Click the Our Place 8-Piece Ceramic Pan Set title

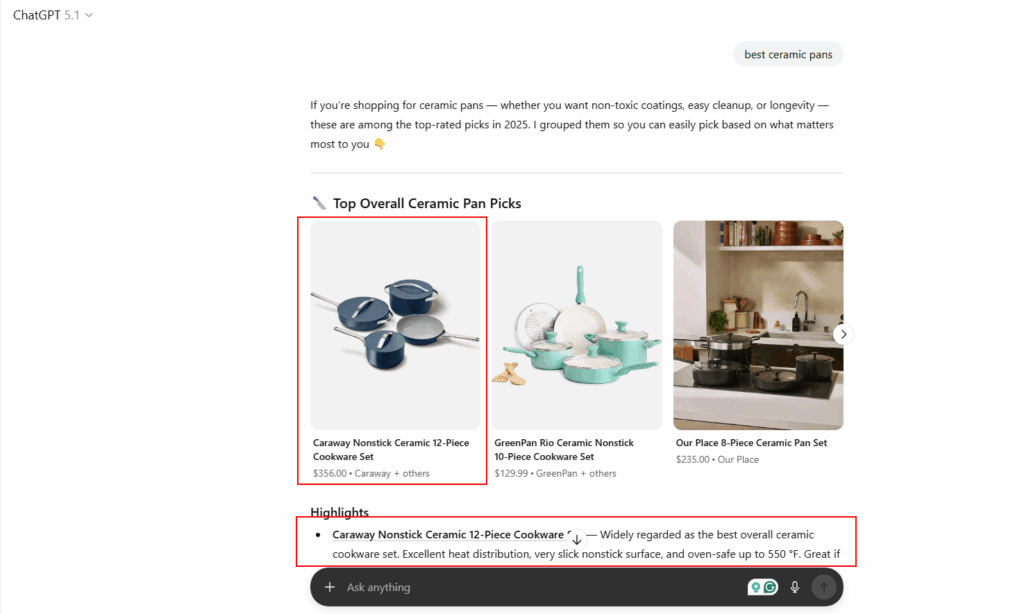tap(751, 443)
